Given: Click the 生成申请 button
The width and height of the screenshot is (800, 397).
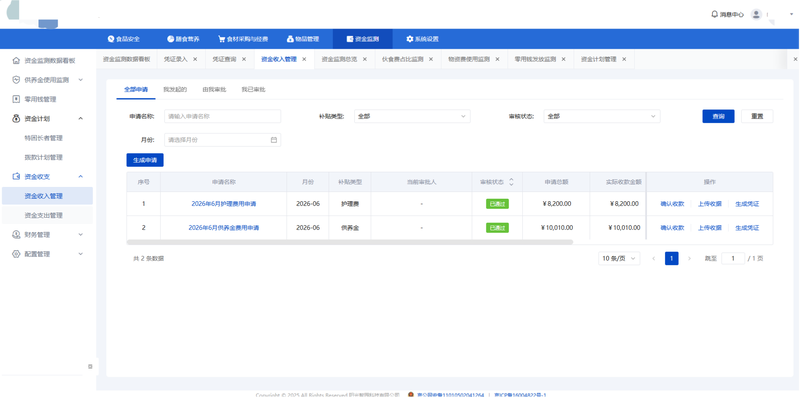Looking at the screenshot, I should tap(145, 160).
